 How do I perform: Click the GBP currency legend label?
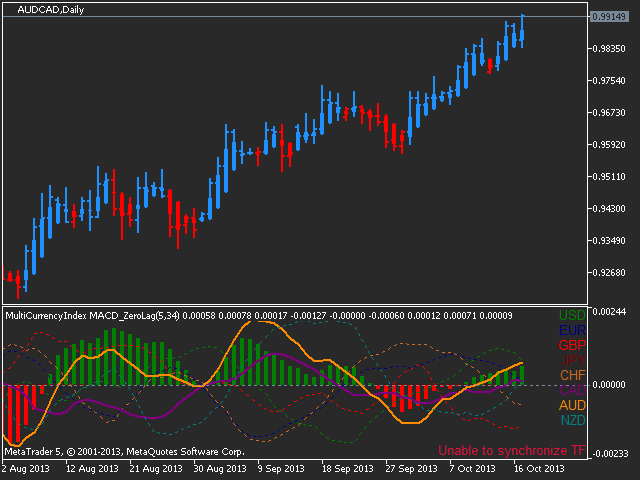[573, 345]
